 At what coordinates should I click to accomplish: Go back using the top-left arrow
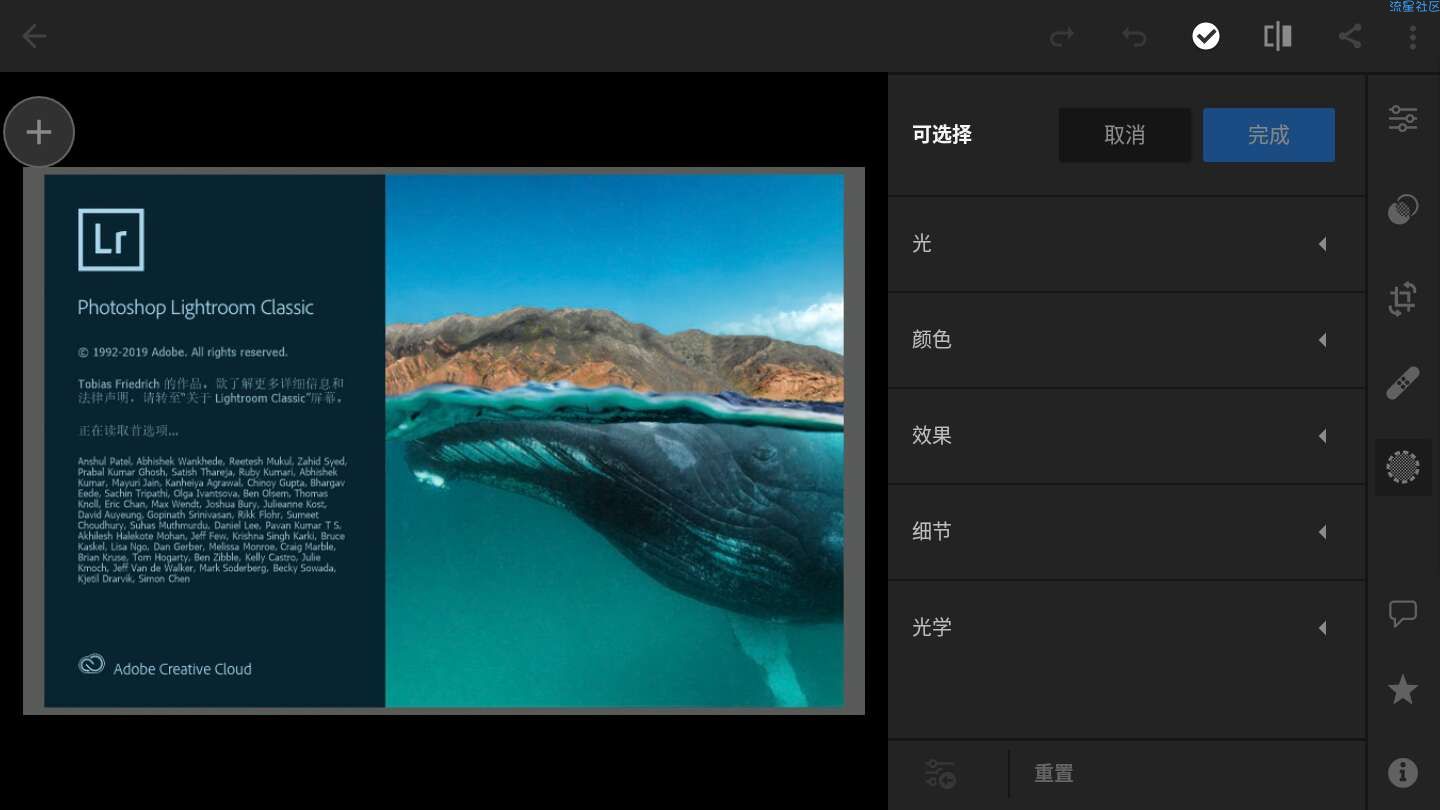tap(34, 37)
